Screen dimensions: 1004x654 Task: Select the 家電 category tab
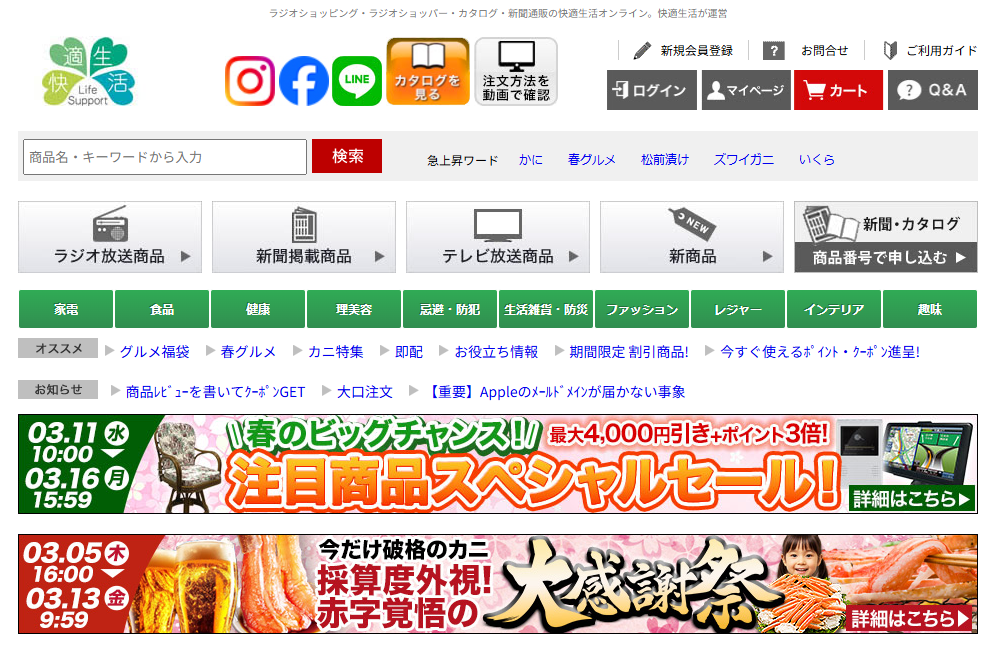[66, 310]
